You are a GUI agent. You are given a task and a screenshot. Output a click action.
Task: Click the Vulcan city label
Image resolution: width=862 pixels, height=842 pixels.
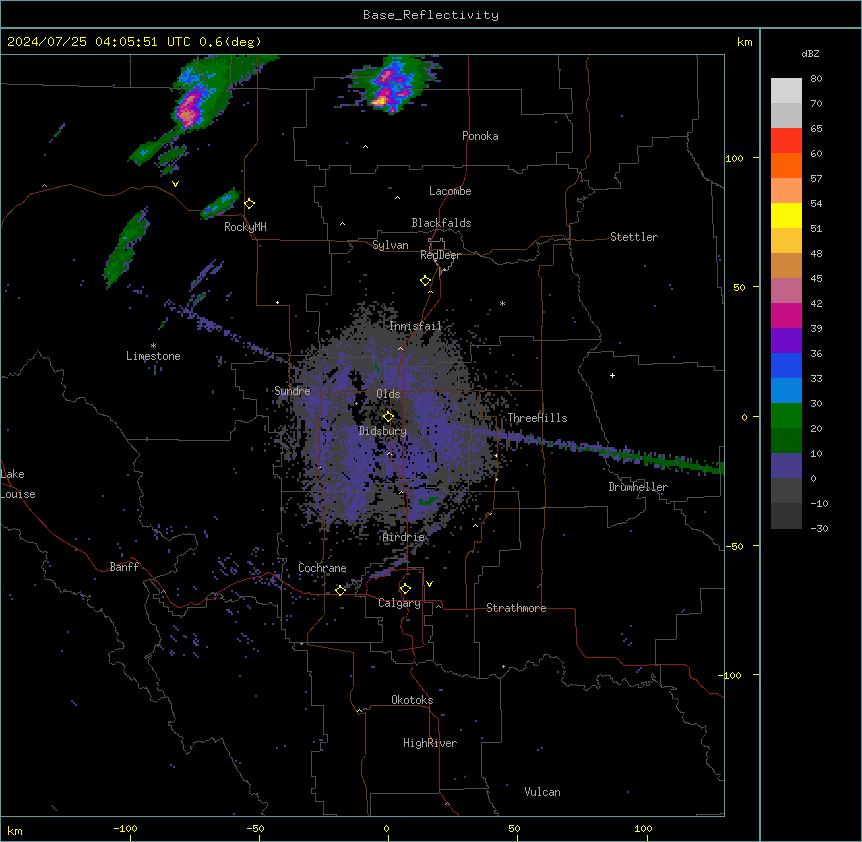pos(542,792)
